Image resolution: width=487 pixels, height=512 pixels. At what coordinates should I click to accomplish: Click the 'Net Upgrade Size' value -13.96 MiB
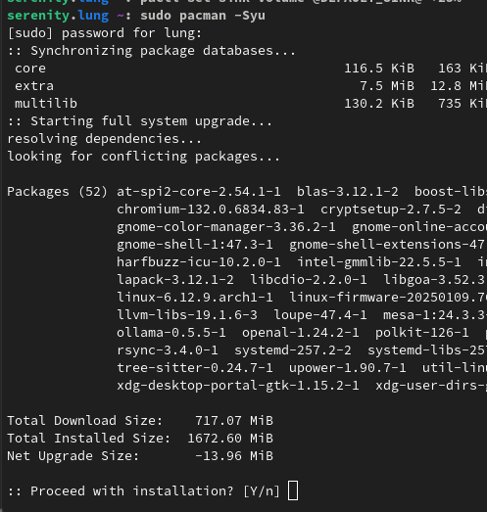tap(234, 456)
